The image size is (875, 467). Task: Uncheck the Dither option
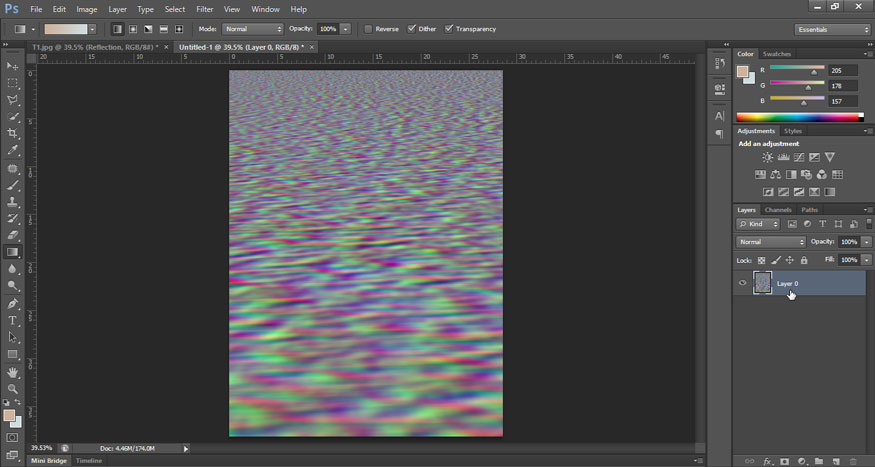pyautogui.click(x=412, y=29)
